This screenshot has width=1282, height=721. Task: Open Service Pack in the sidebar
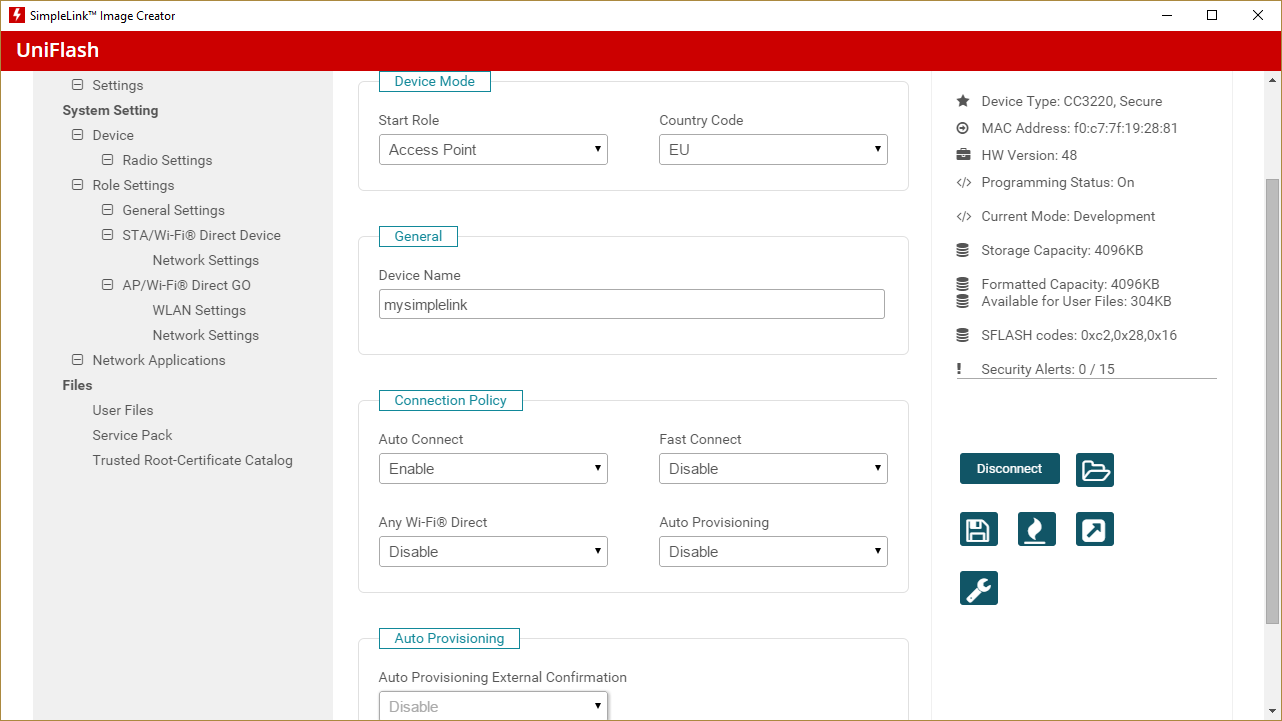coord(132,435)
